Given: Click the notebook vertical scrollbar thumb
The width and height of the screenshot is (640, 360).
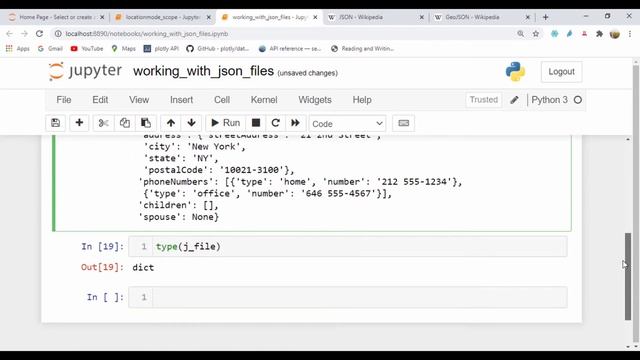Looking at the screenshot, I should (x=628, y=276).
